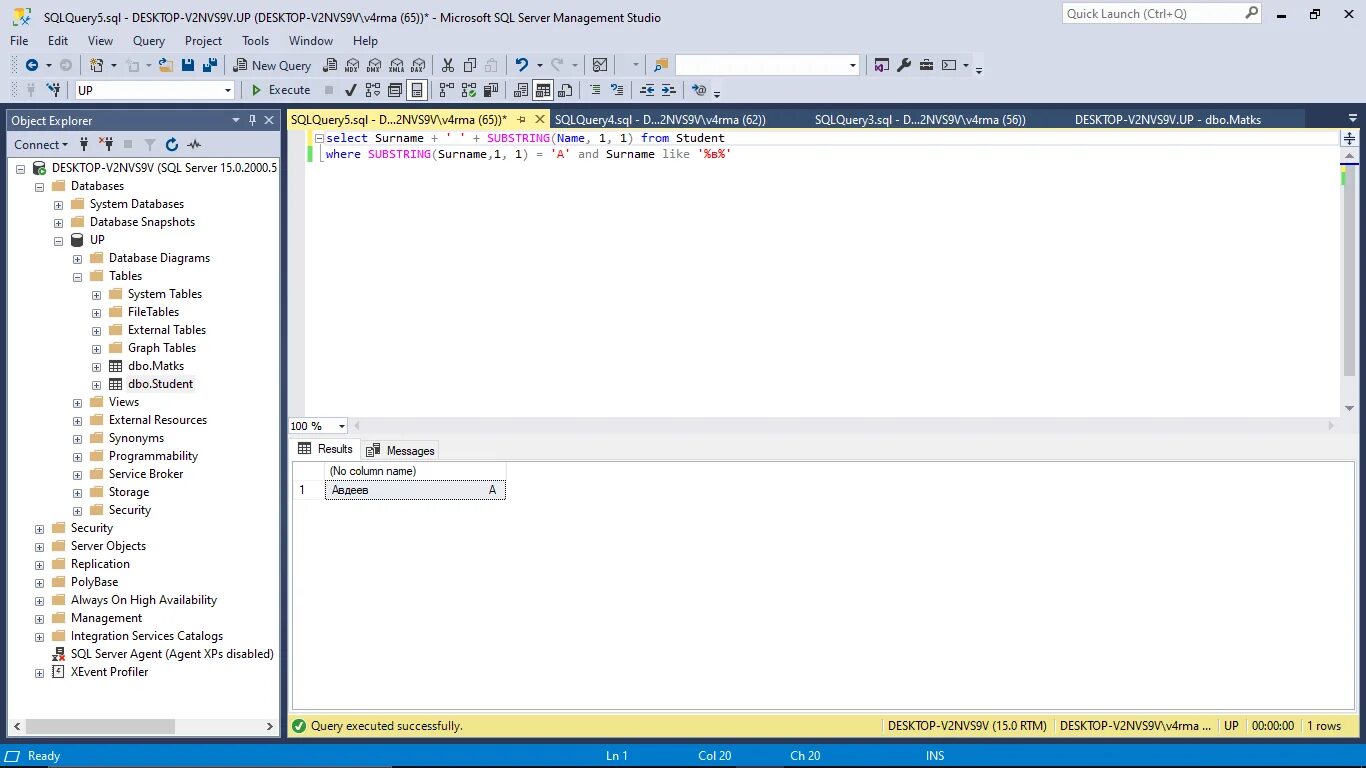The height and width of the screenshot is (768, 1366).
Task: Toggle auto-hide pin of Object Explorer
Action: (x=253, y=120)
